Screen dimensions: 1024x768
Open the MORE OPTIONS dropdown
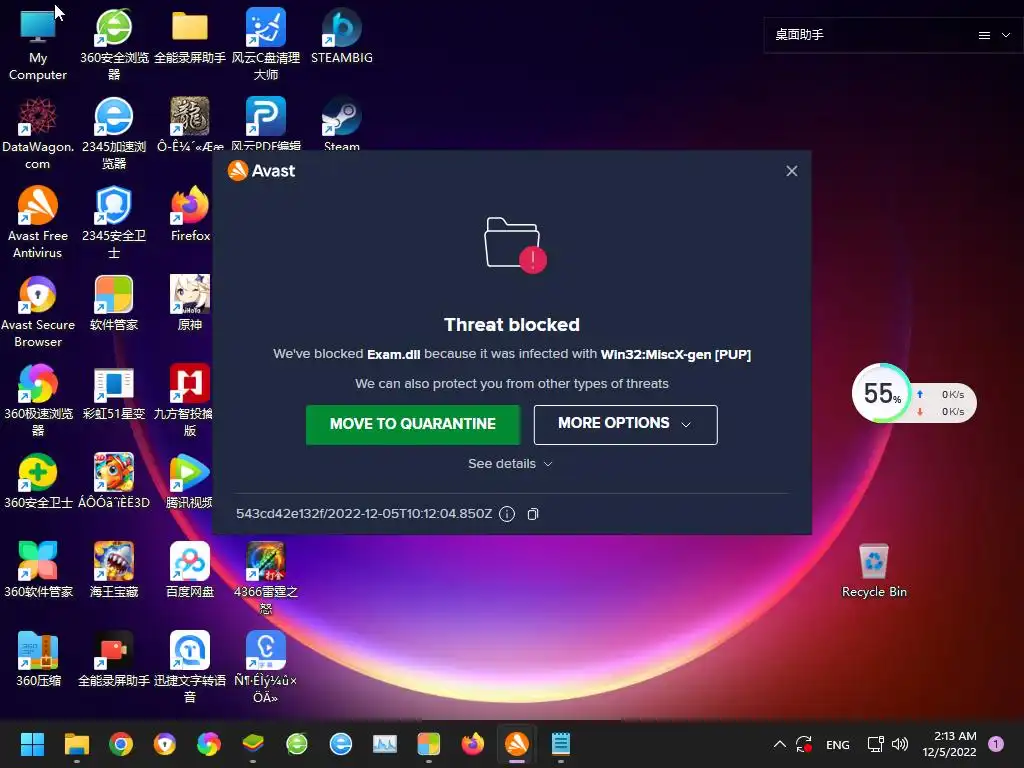[625, 424]
